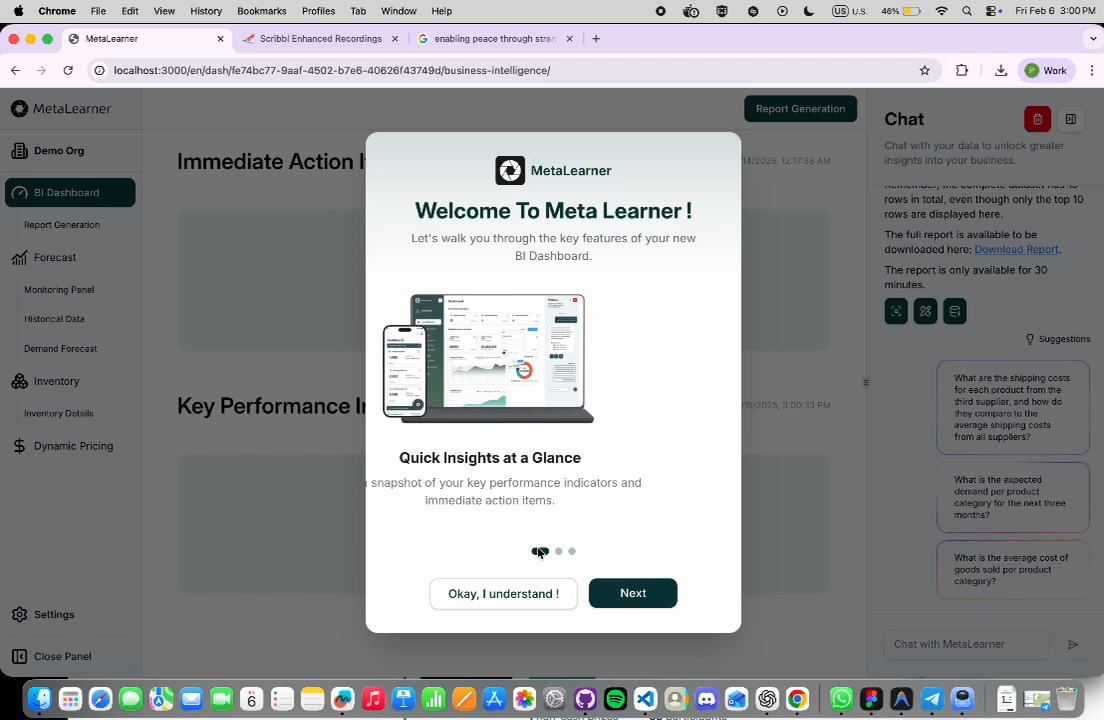Open Settings using the gear icon

click(x=18, y=614)
